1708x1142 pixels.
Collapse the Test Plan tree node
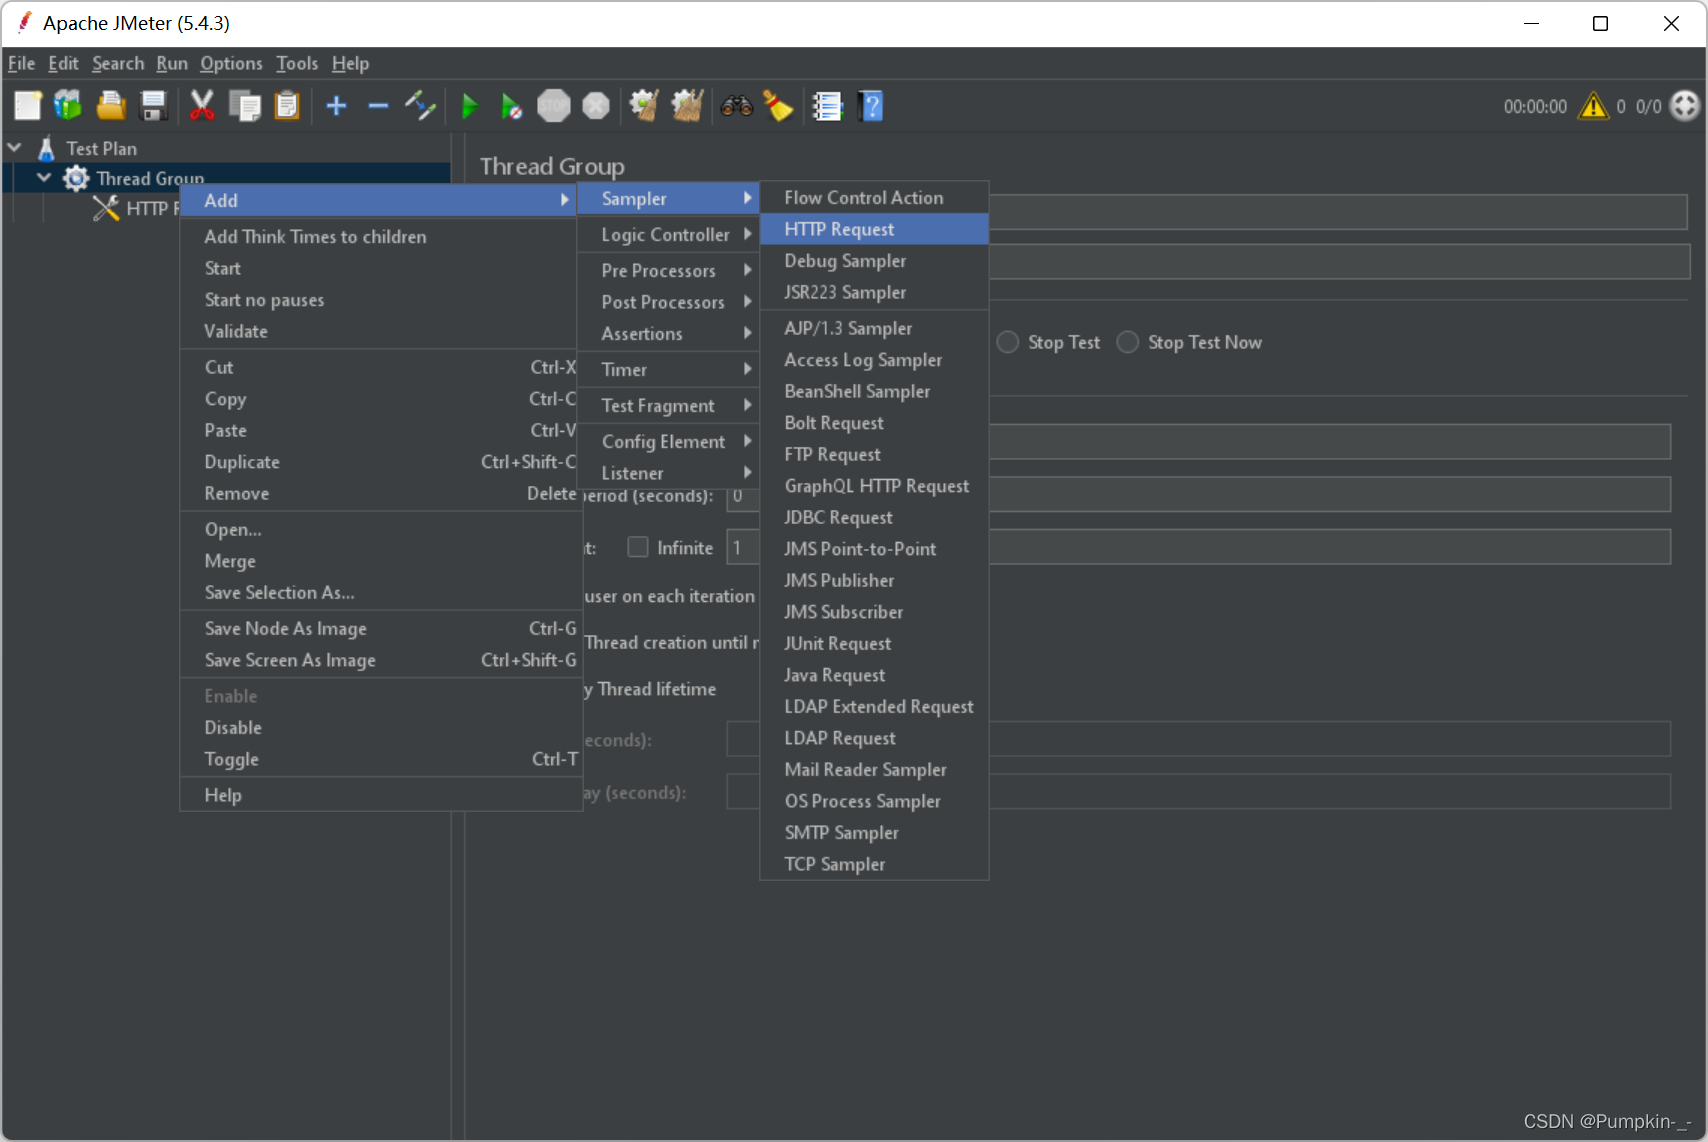click(15, 148)
